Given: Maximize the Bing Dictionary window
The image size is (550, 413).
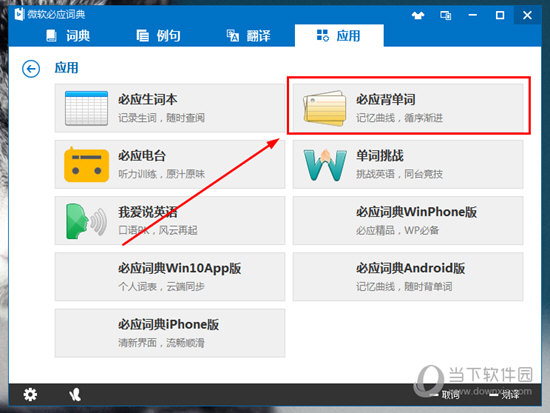Looking at the screenshot, I should (x=500, y=15).
